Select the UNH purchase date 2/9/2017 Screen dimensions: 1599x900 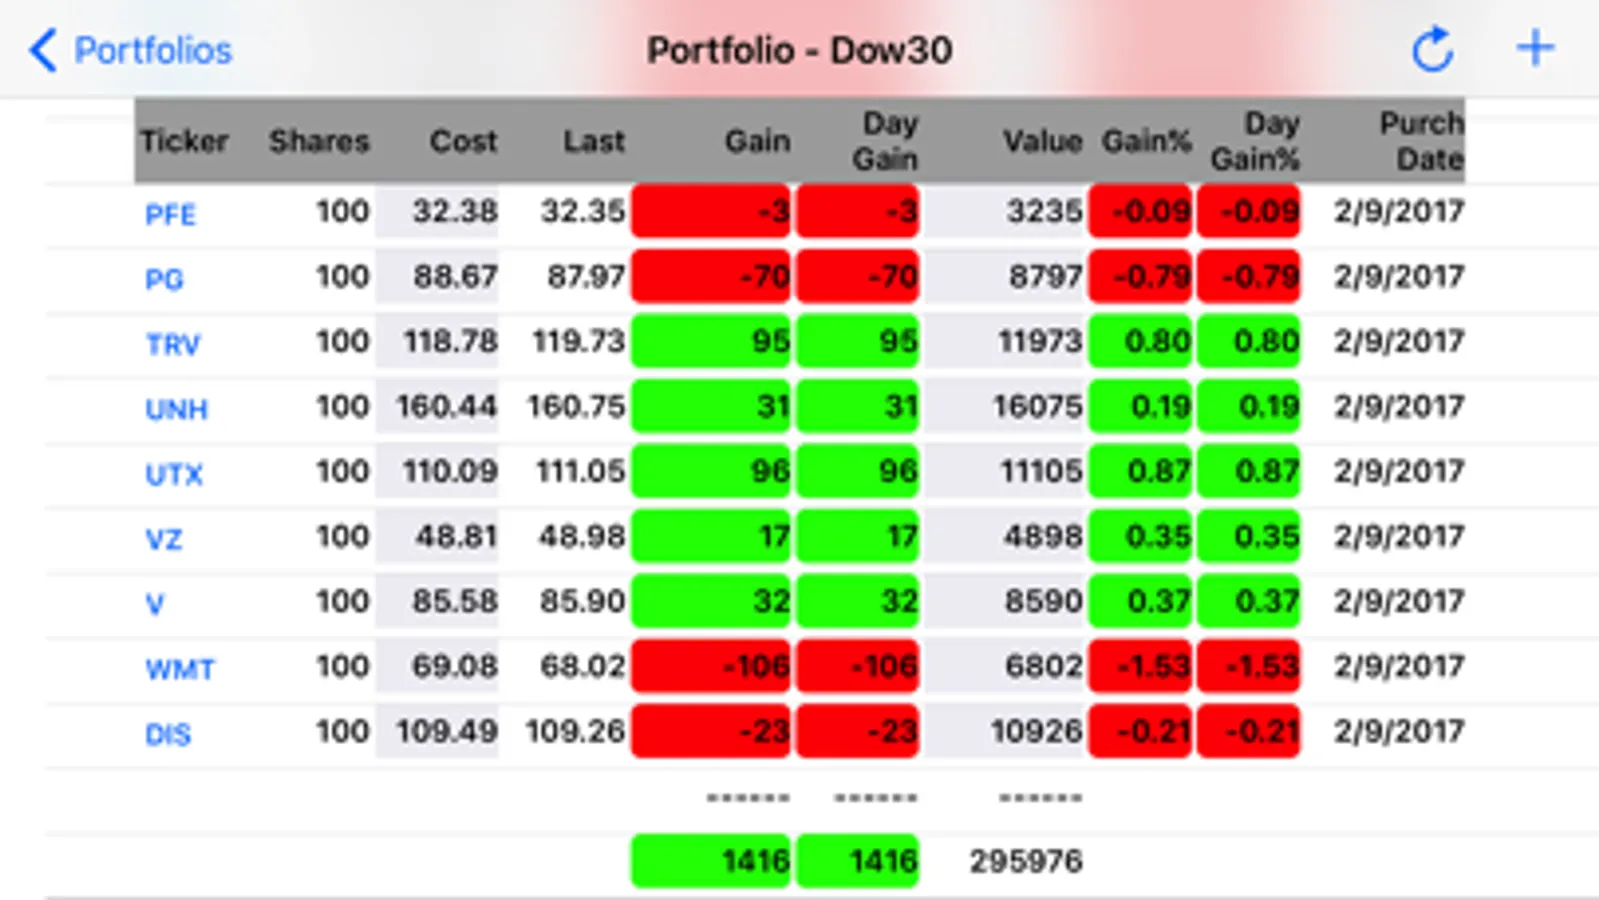point(1399,406)
